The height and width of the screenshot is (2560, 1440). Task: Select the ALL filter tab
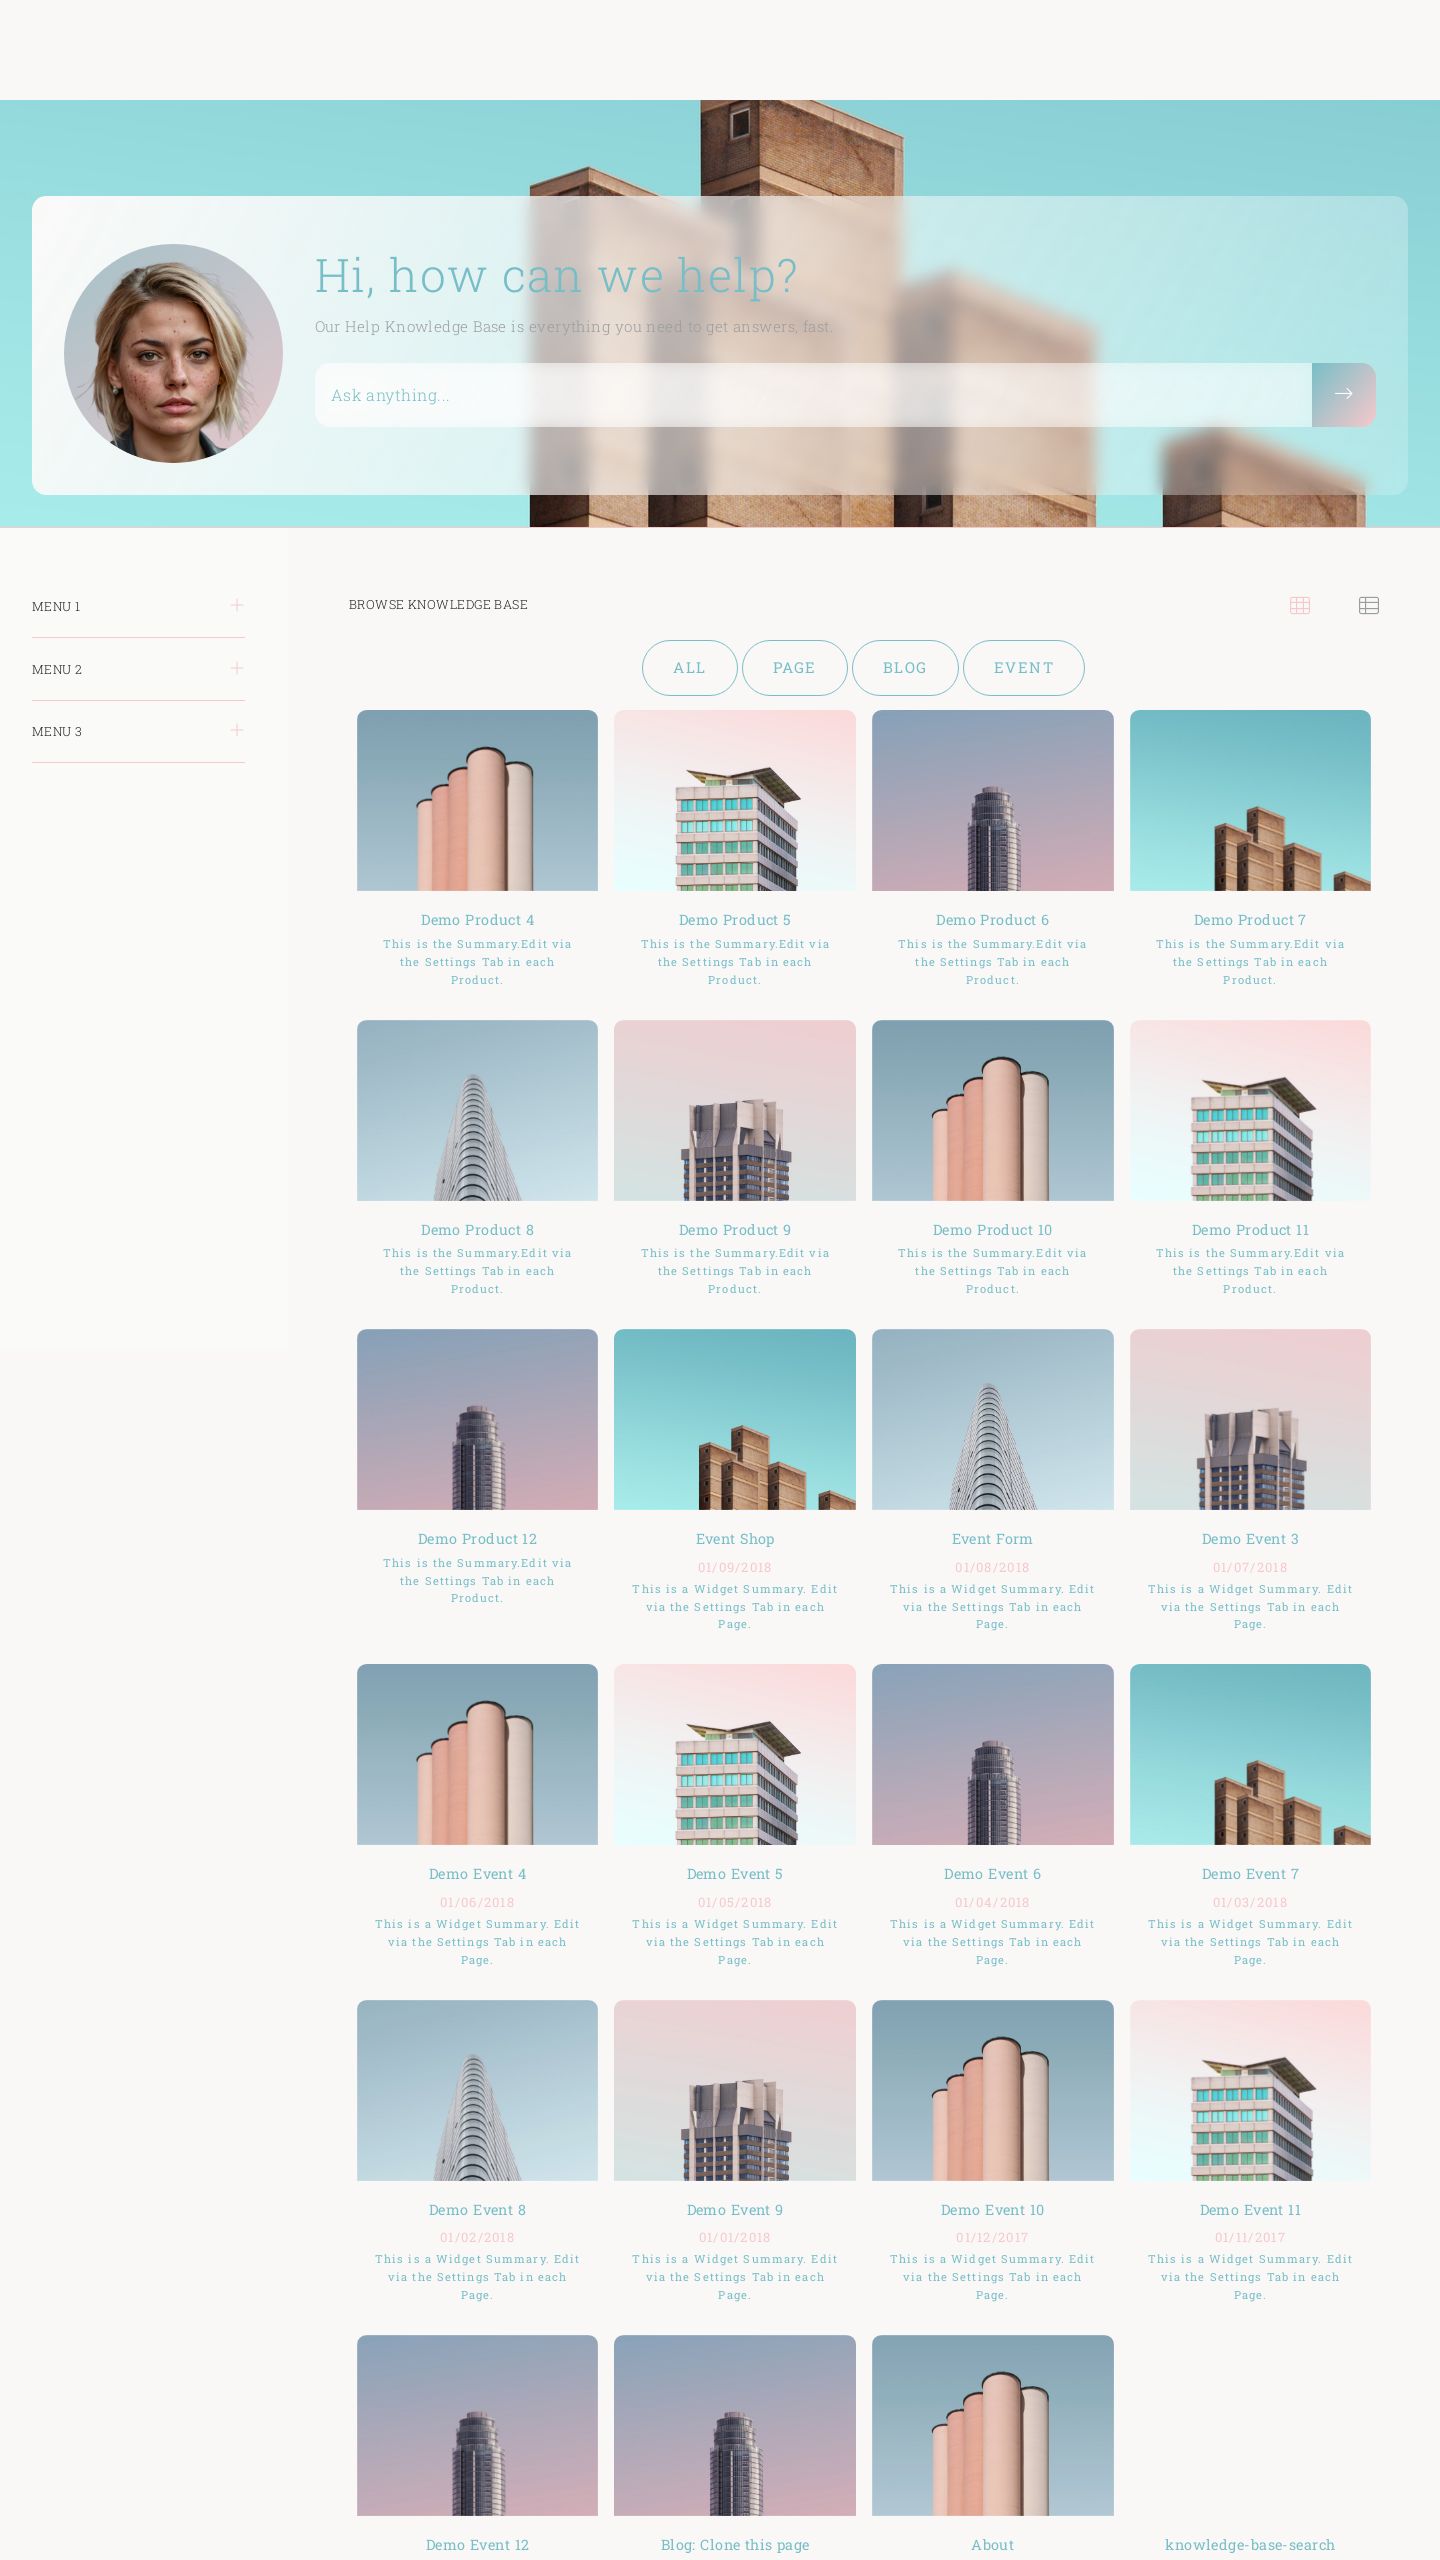tap(689, 668)
